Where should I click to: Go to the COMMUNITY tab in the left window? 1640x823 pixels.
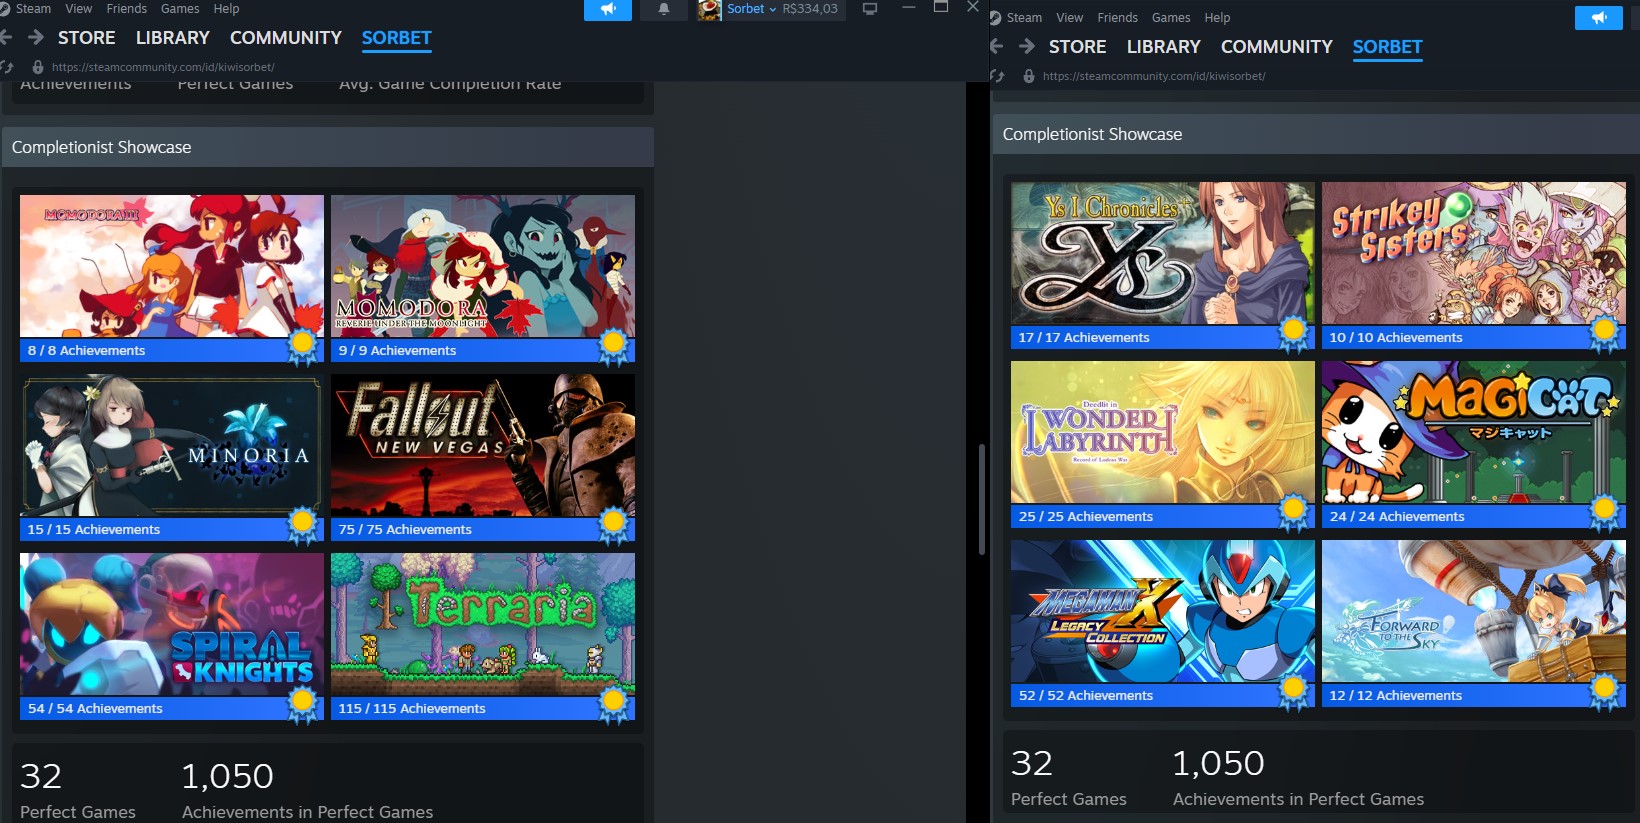tap(285, 38)
